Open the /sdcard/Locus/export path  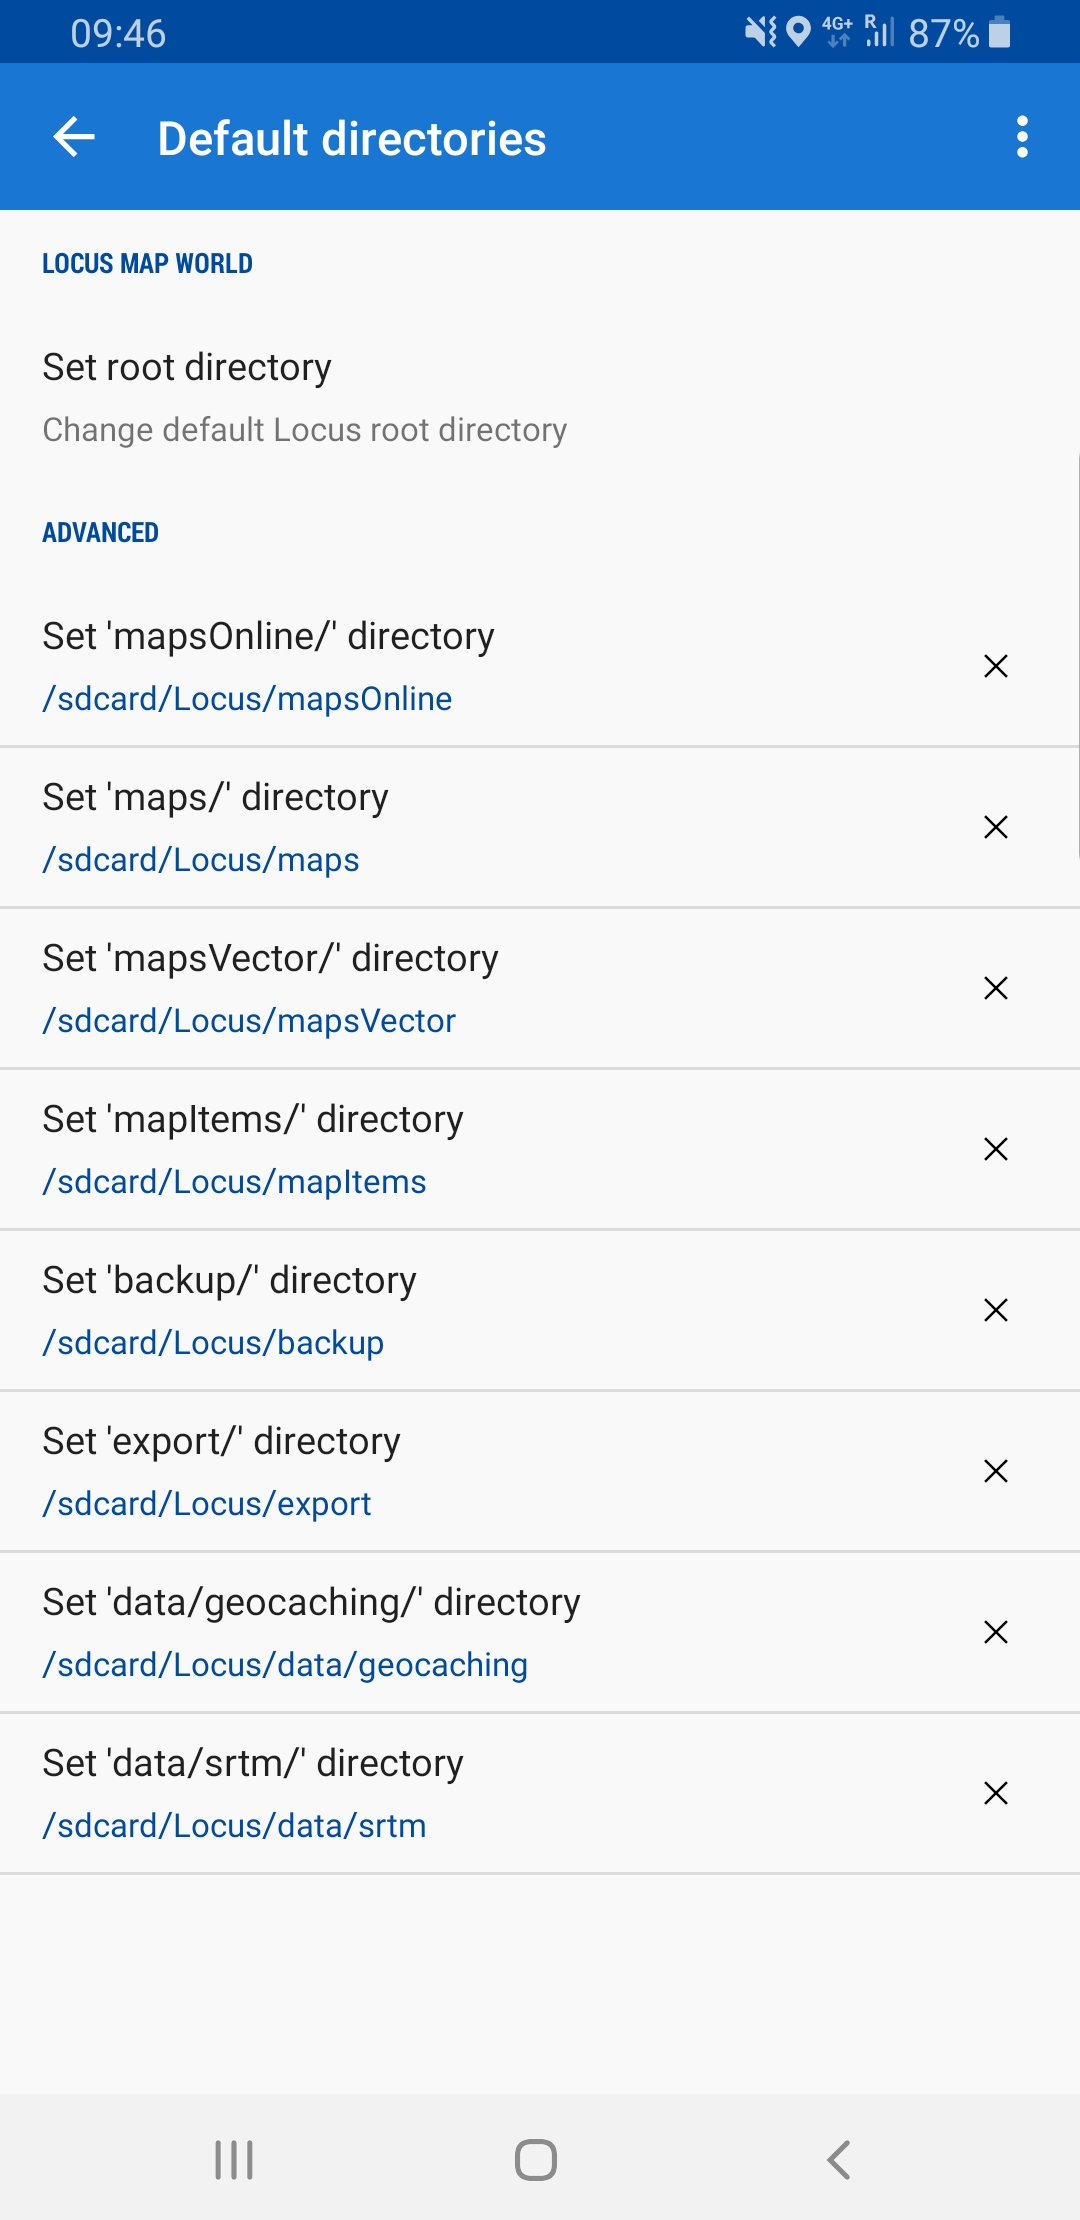click(207, 1504)
